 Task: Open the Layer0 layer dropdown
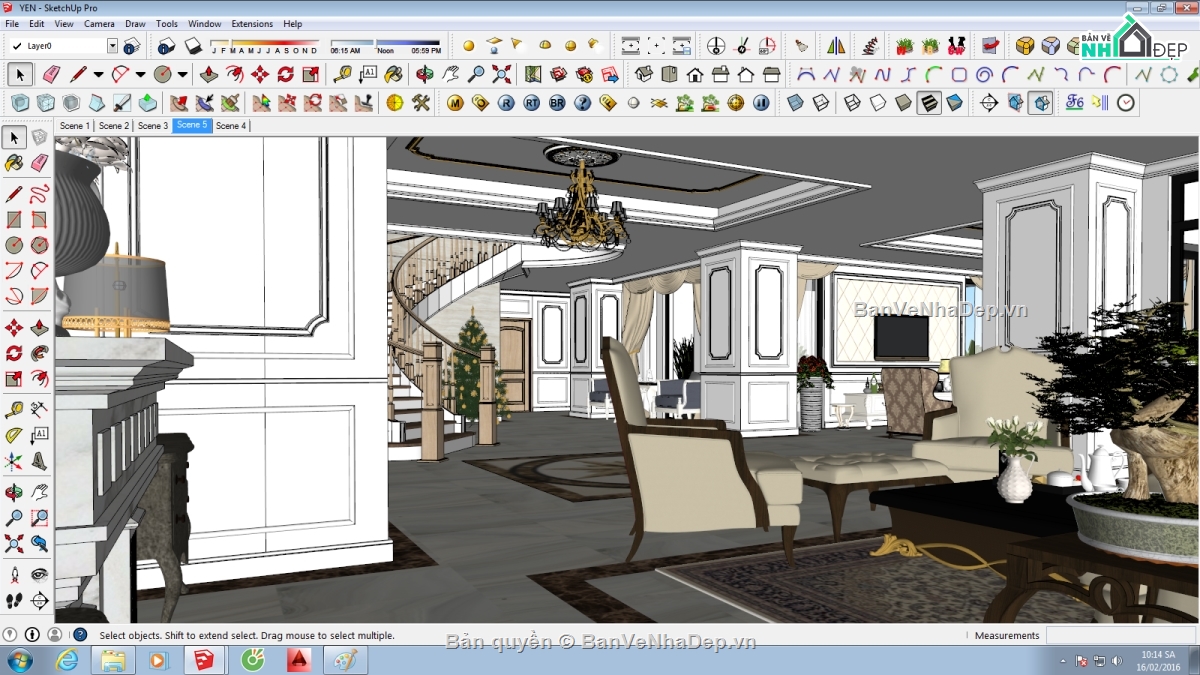[114, 45]
